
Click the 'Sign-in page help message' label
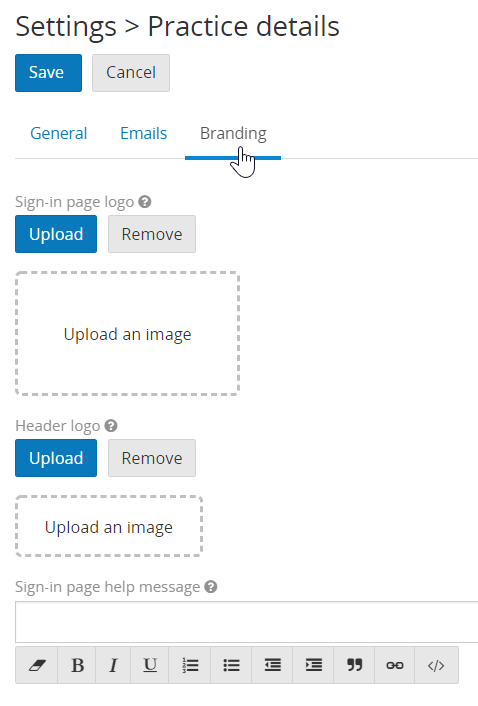[x=108, y=587]
